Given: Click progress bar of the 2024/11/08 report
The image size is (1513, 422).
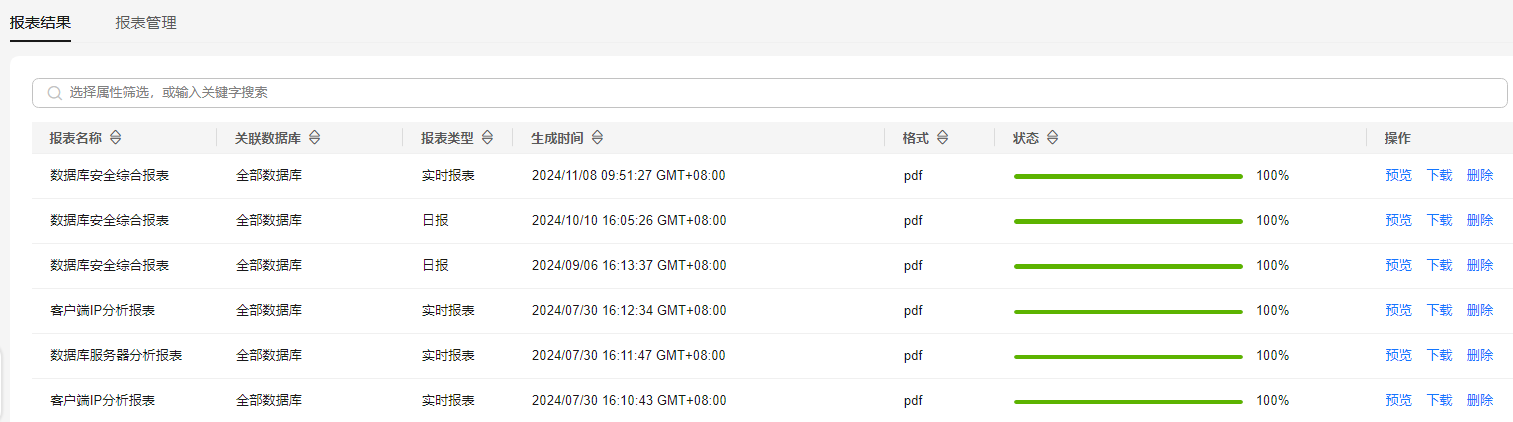Looking at the screenshot, I should click(x=1128, y=176).
